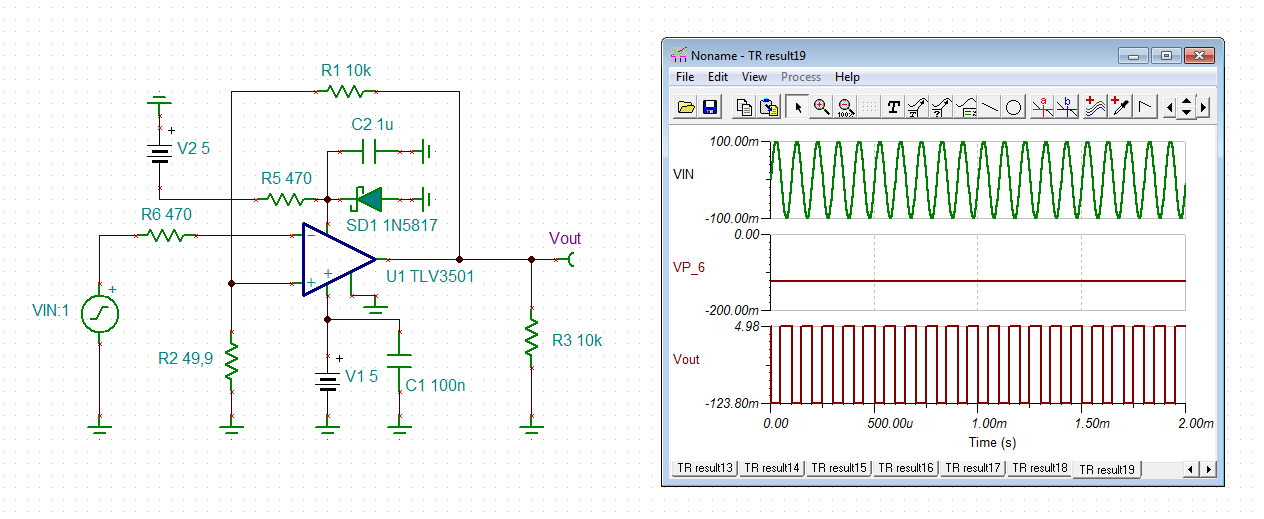Click the add curve icon
This screenshot has height=519, width=1264.
[x=1094, y=106]
